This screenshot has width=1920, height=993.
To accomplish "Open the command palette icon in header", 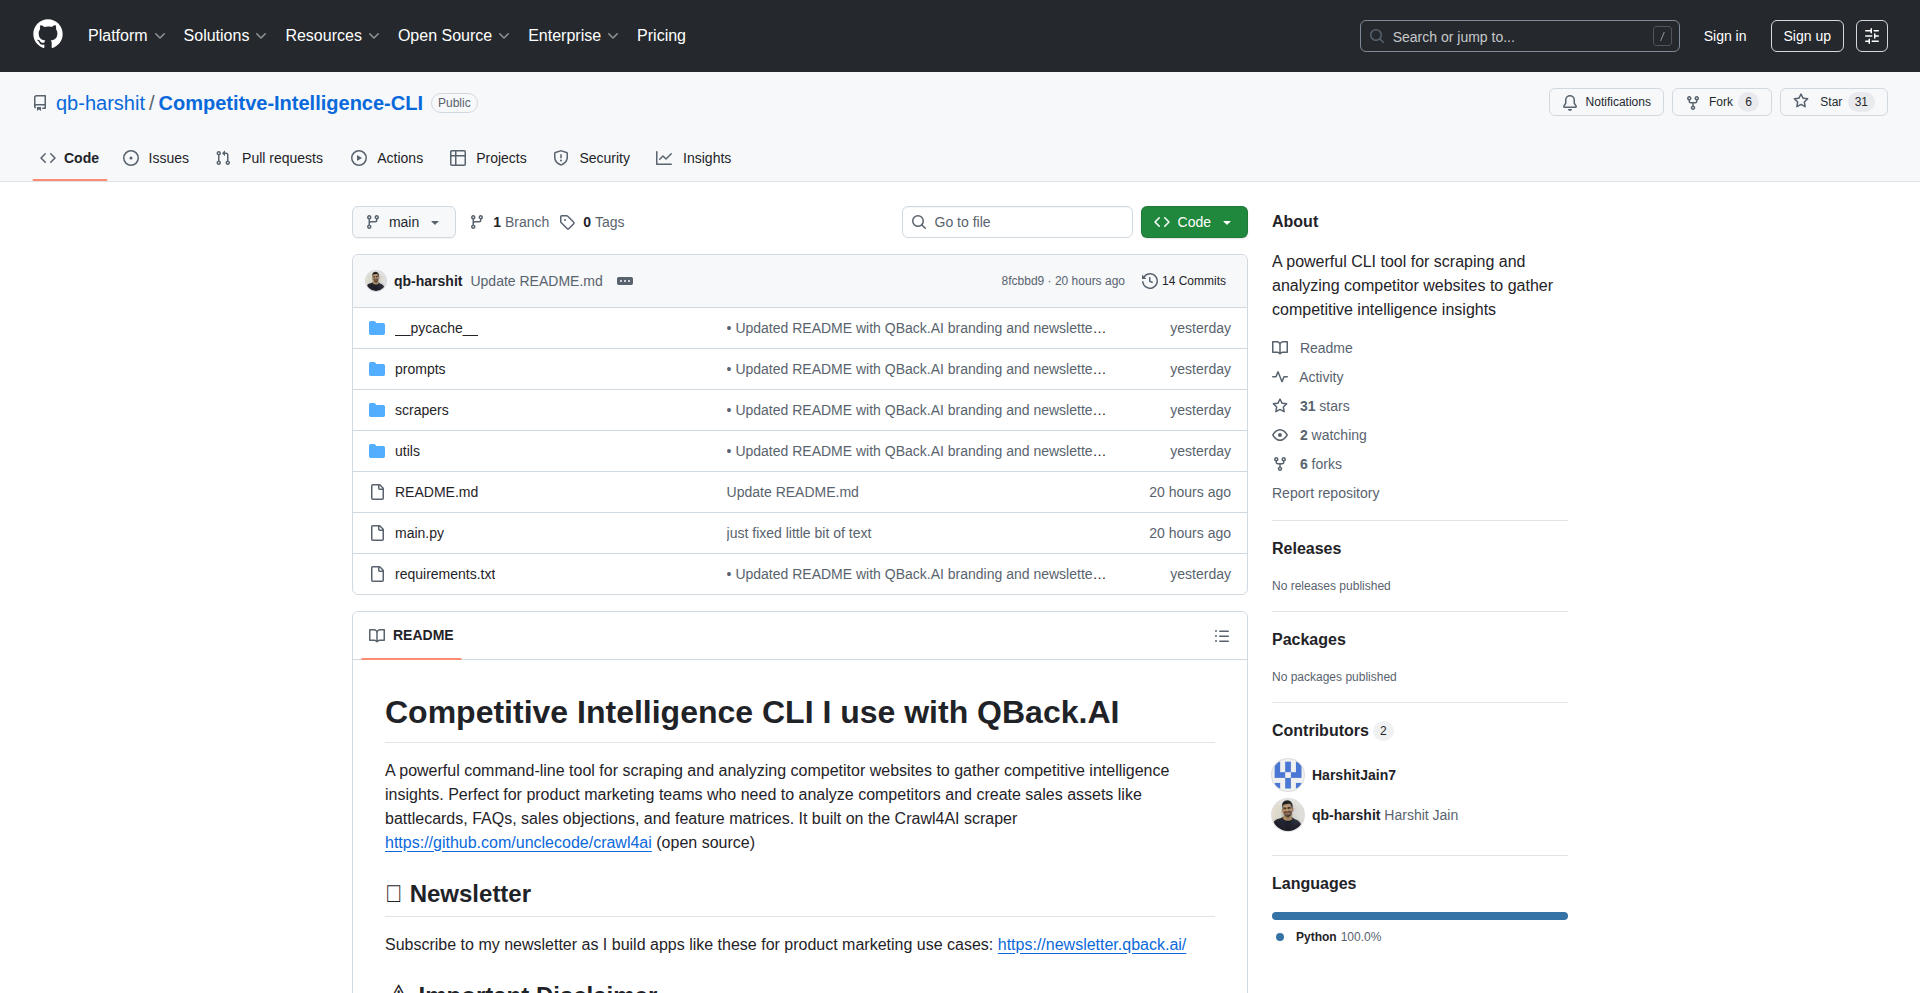I will (1872, 36).
